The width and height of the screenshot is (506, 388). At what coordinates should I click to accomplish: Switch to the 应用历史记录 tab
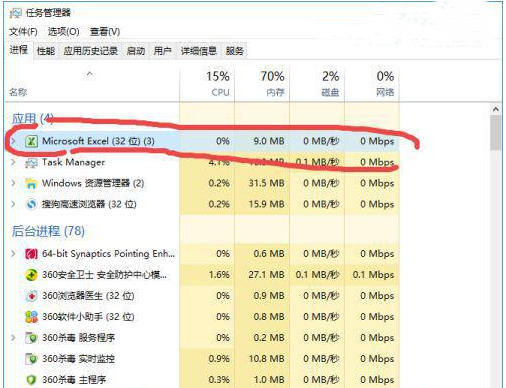[90, 51]
